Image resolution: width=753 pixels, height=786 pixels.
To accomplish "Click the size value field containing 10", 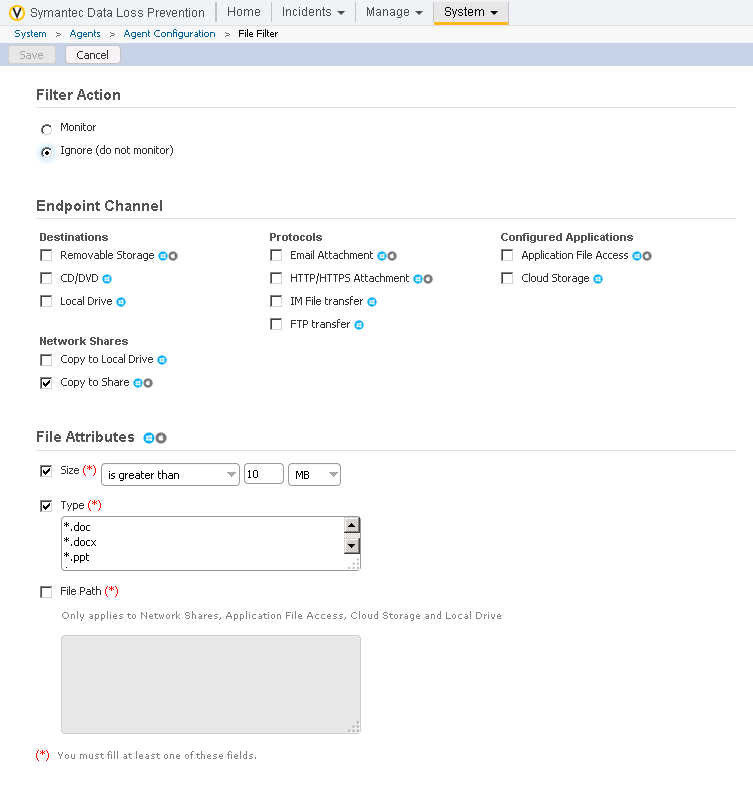I will tap(264, 474).
